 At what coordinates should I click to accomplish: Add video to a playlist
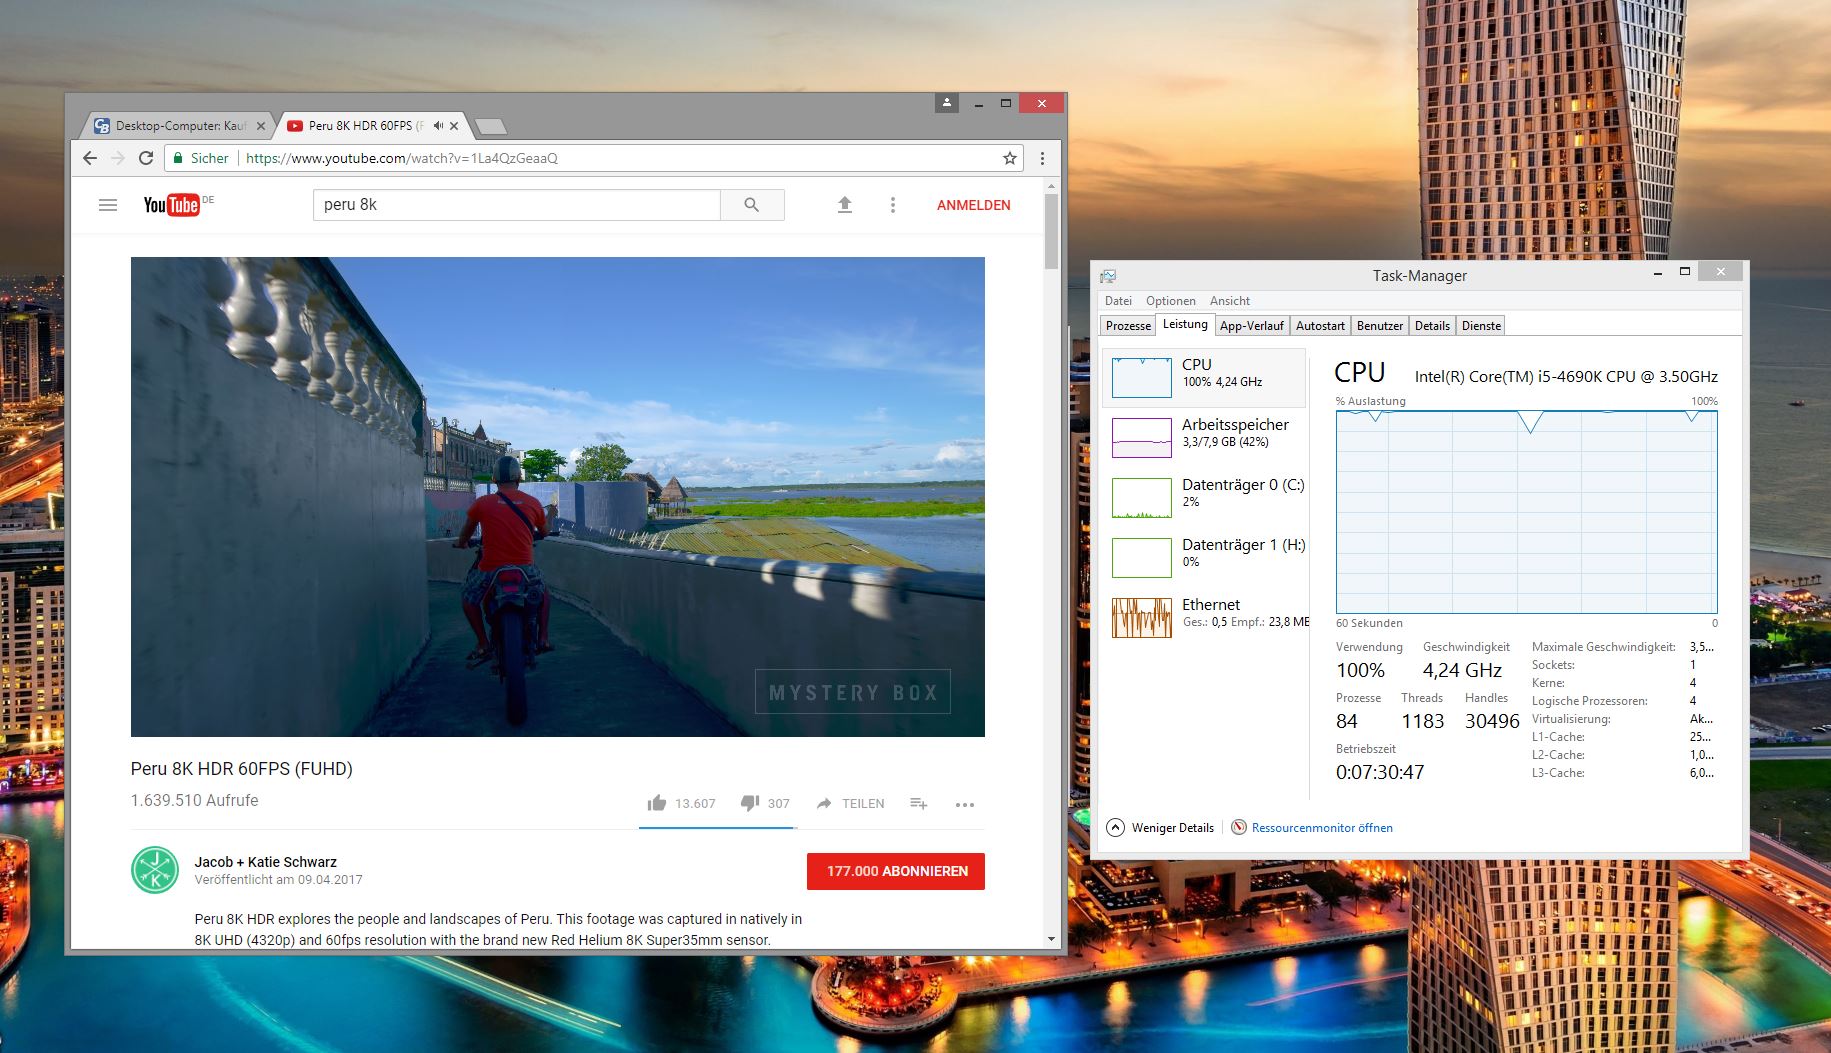click(919, 803)
